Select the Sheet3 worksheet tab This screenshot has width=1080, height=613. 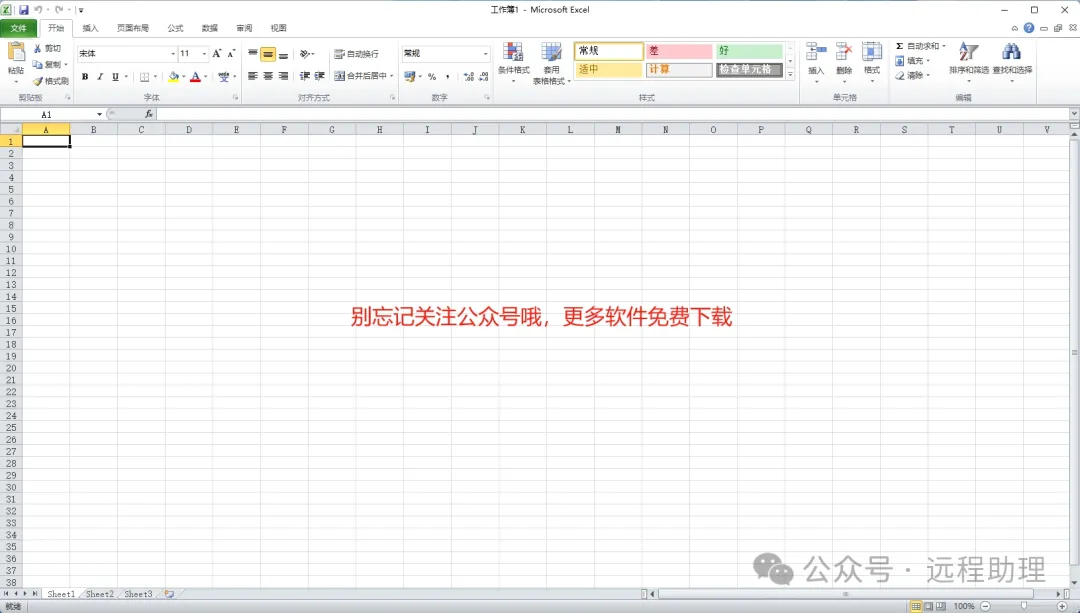click(x=138, y=594)
